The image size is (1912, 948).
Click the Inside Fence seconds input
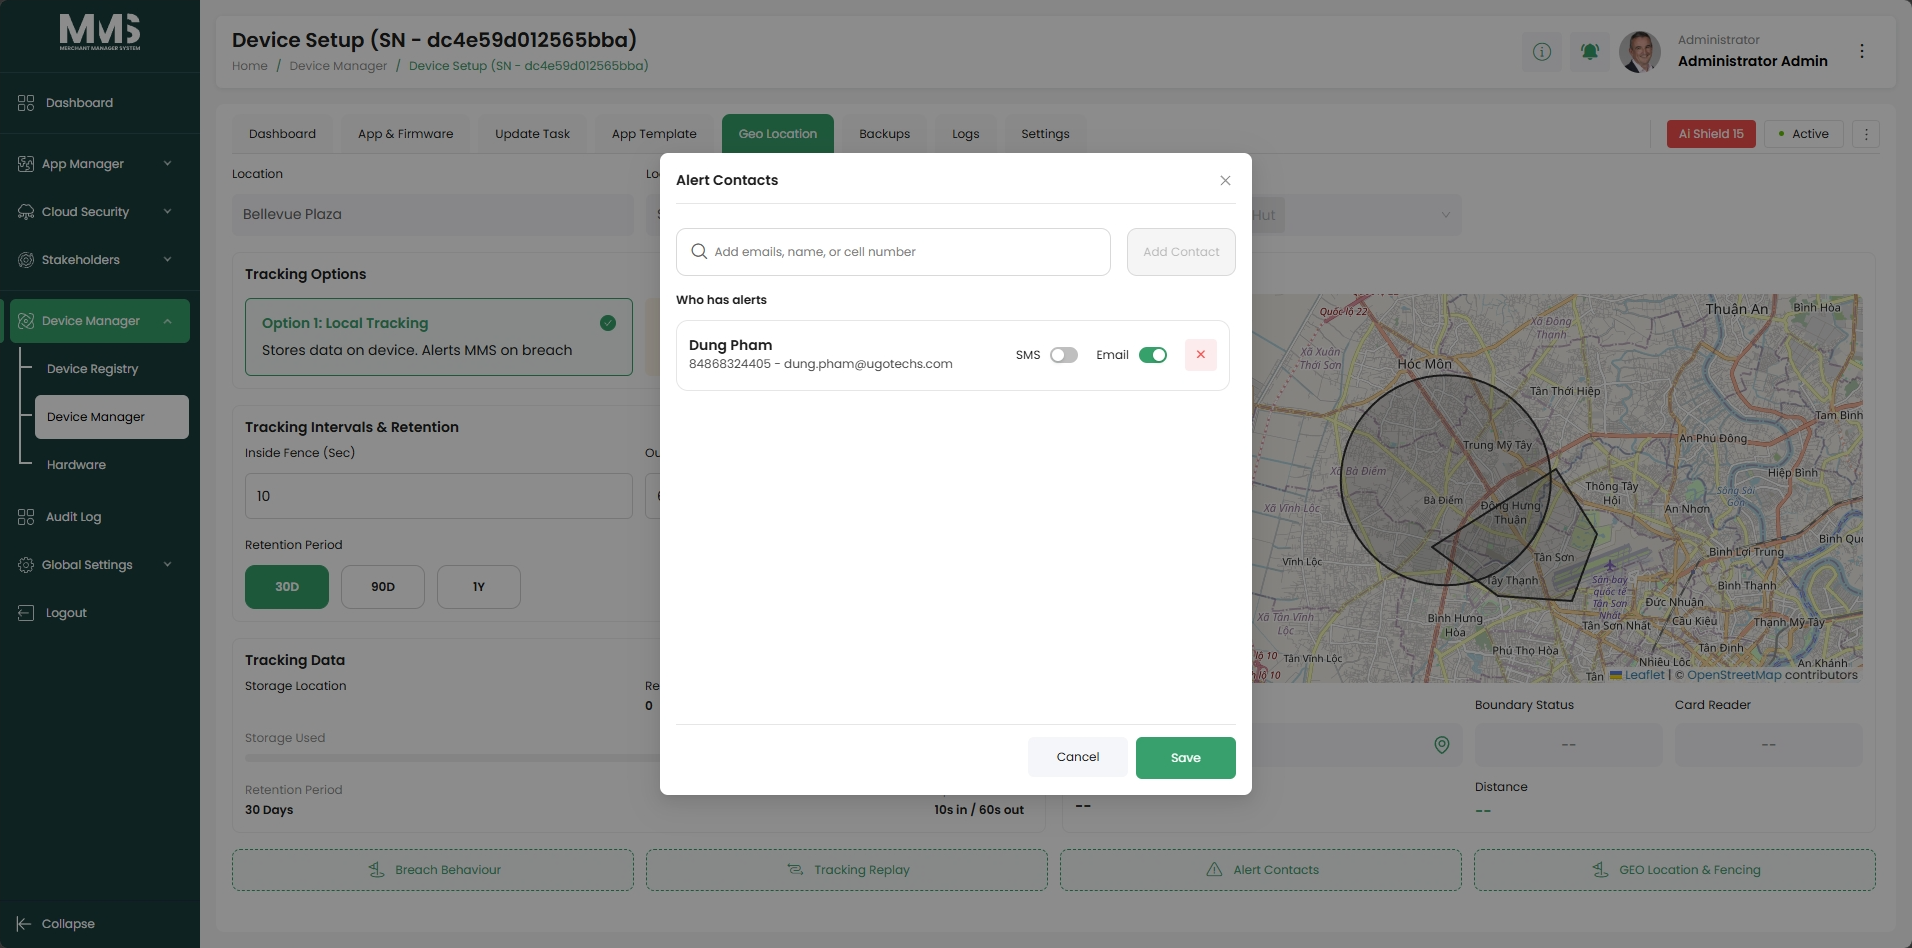pos(439,496)
